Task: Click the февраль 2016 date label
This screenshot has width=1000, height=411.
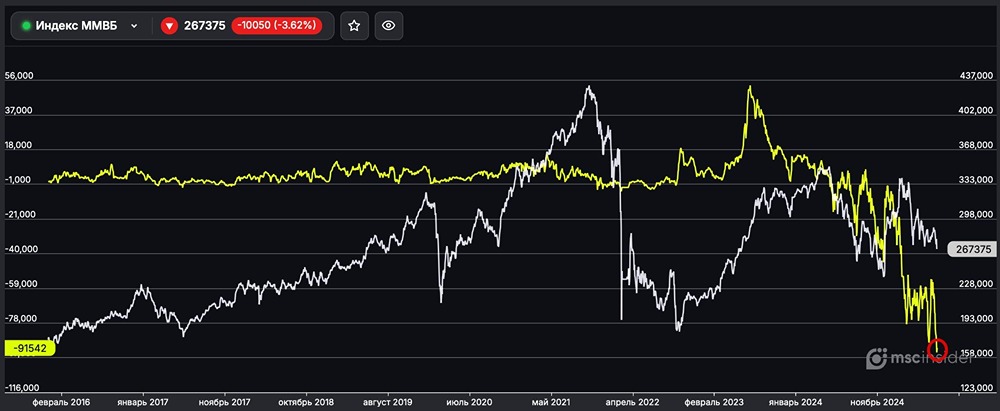Action: click(x=61, y=403)
